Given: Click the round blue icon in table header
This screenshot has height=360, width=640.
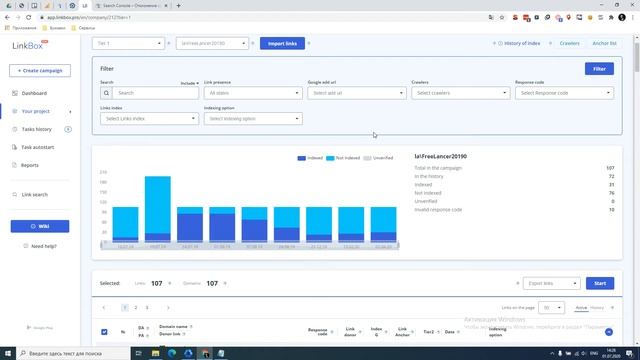Looking at the screenshot, I should pos(609,332).
